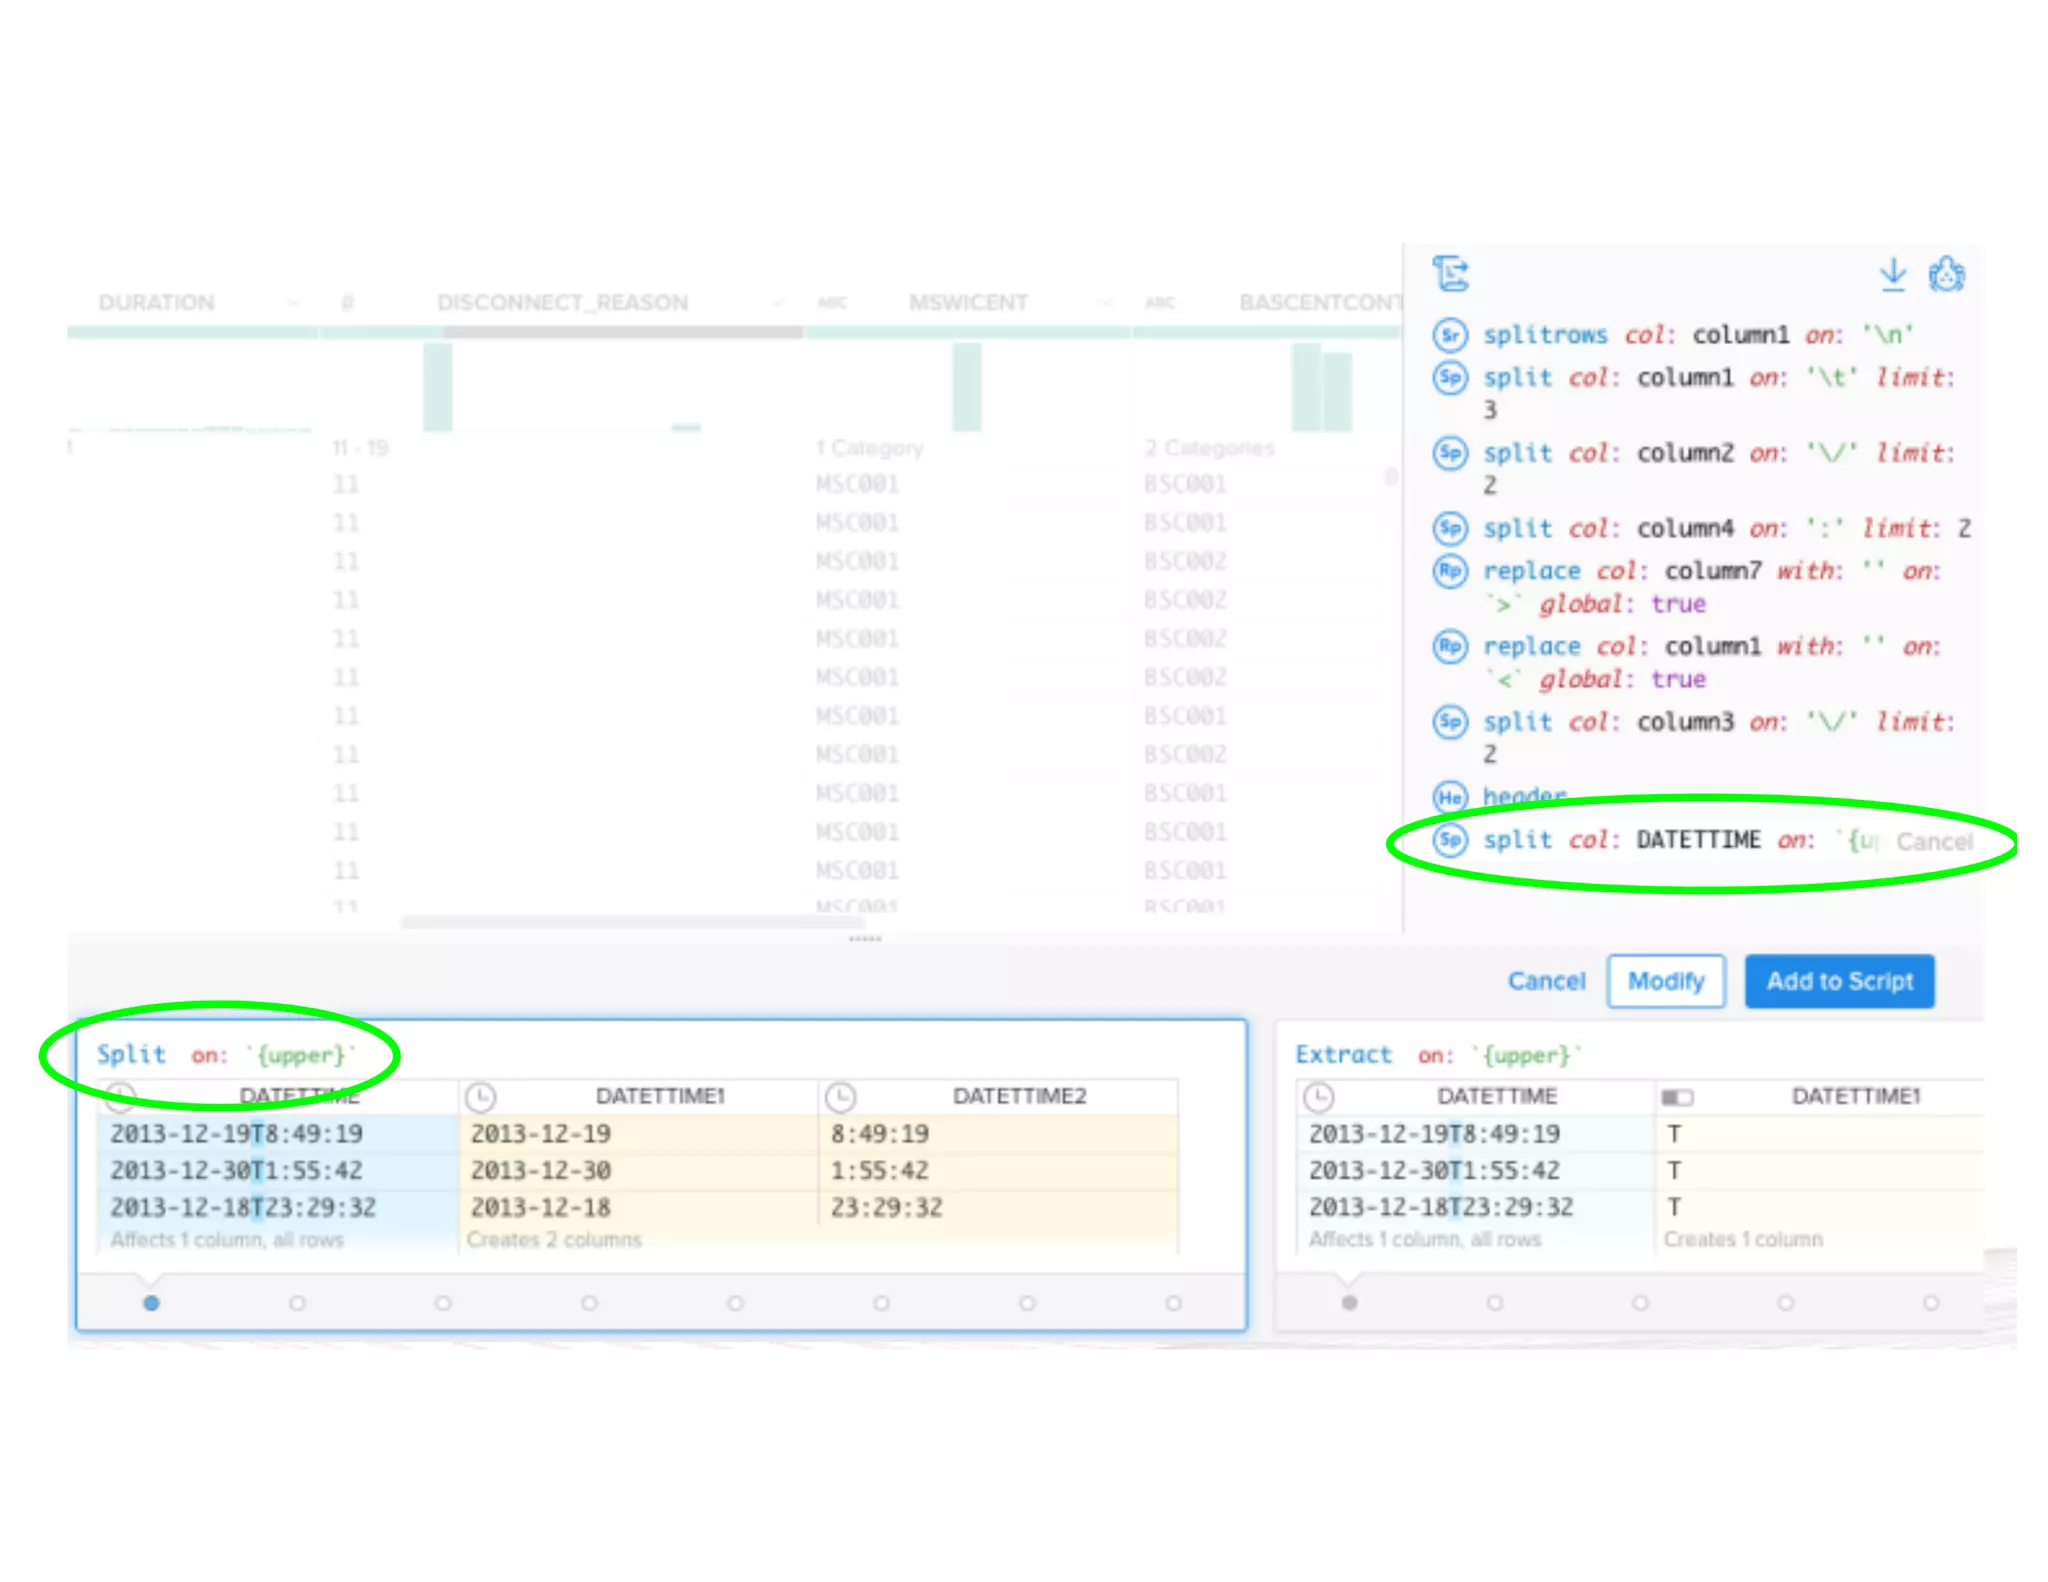Click the script panel icon at top

coord(1451,273)
